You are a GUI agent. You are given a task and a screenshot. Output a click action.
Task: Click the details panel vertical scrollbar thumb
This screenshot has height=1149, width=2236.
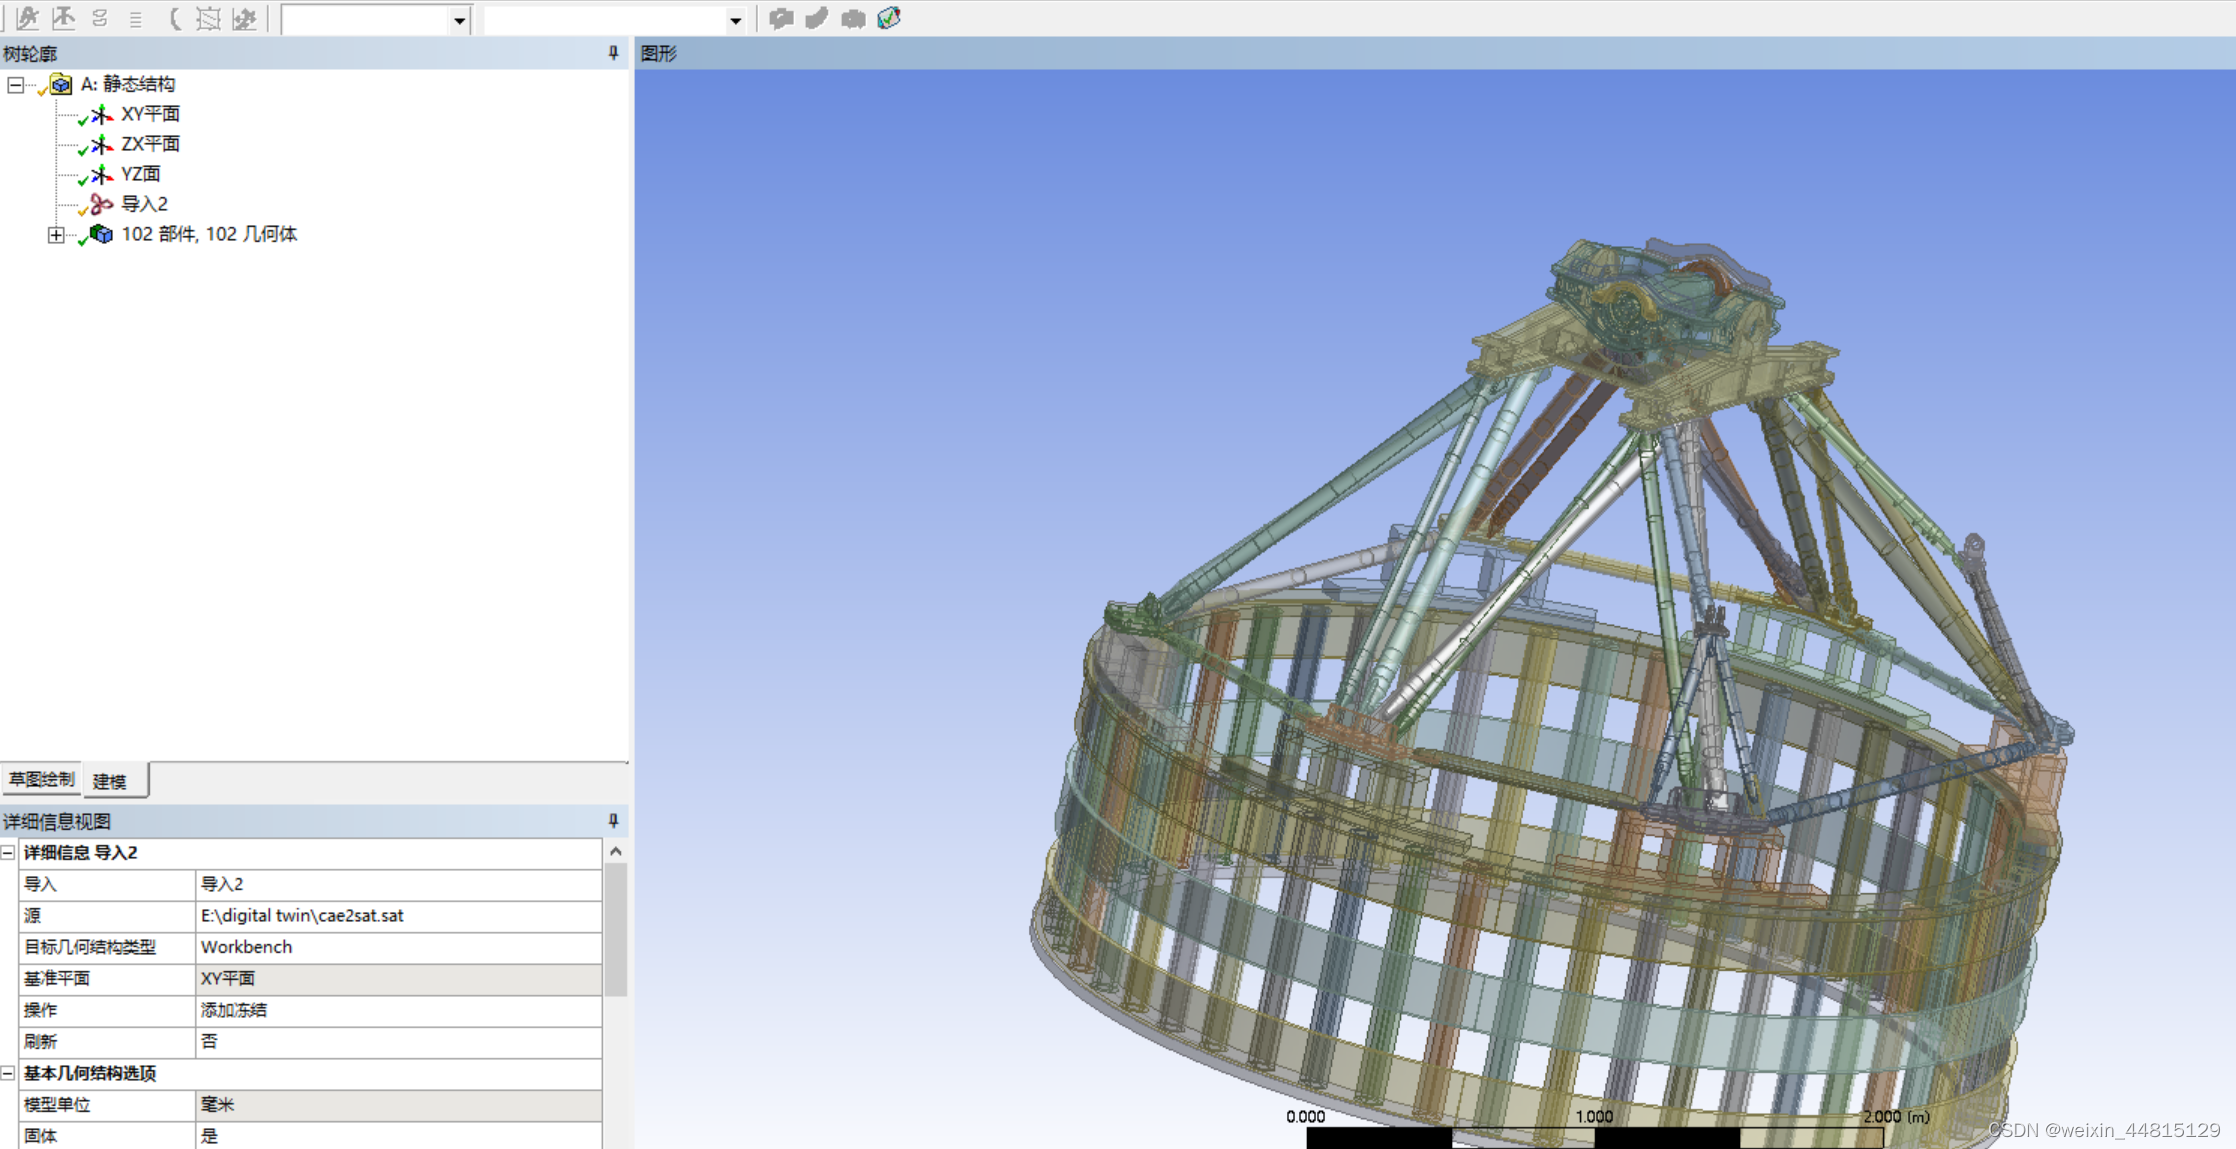pyautogui.click(x=616, y=930)
